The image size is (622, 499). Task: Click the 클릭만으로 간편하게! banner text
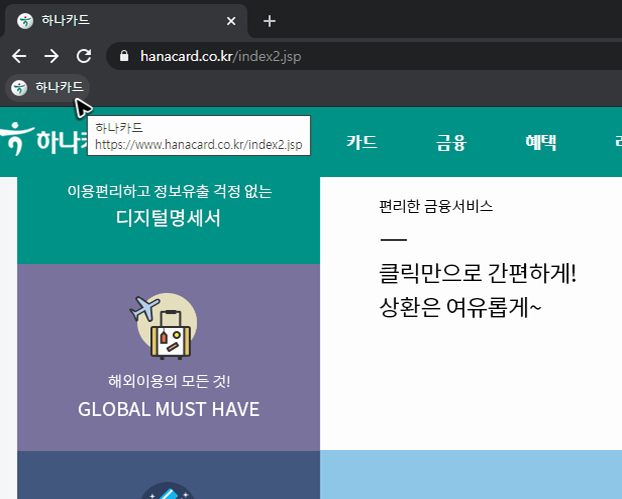478,273
